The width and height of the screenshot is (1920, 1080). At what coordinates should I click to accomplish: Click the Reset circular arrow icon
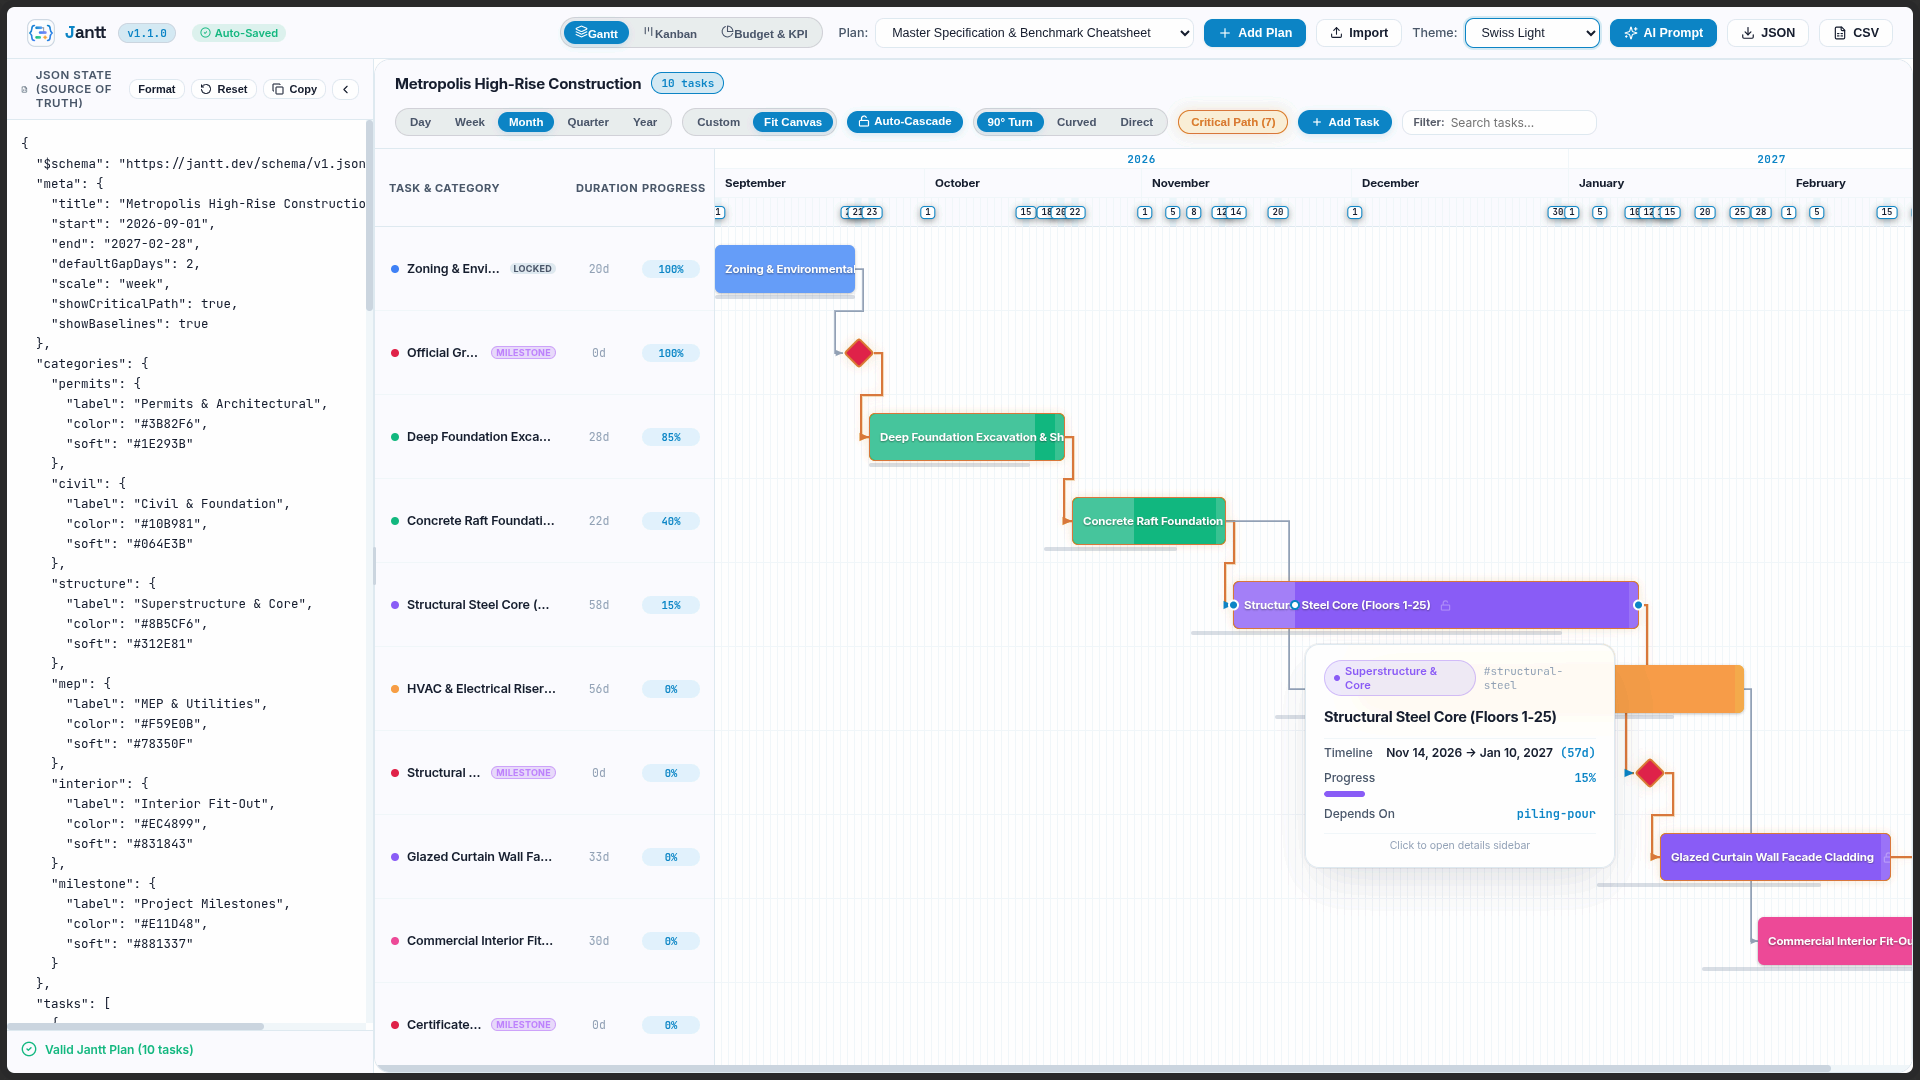[x=206, y=89]
